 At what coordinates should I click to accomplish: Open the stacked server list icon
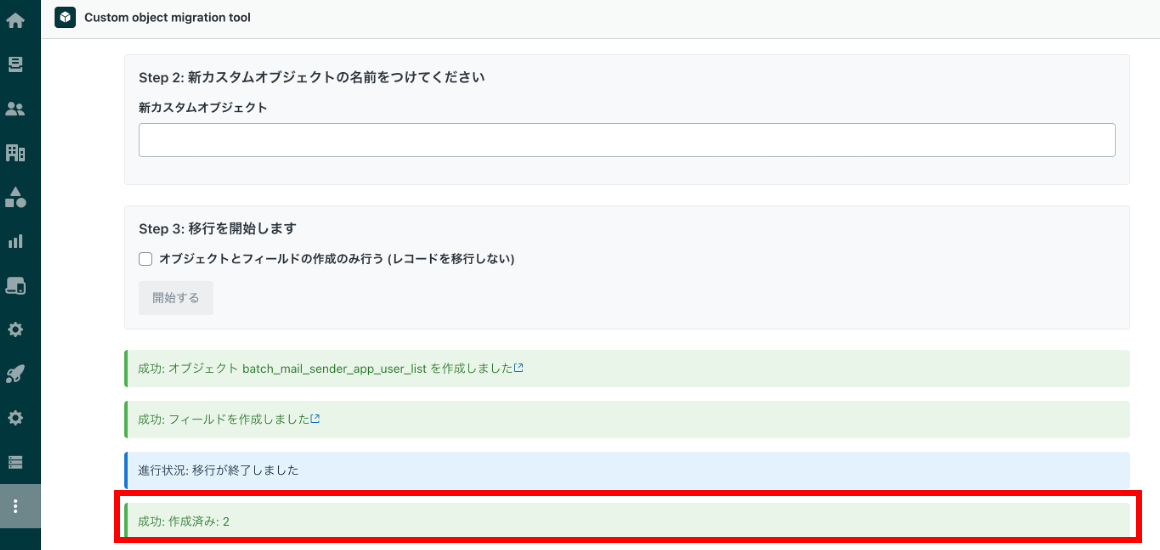click(x=16, y=462)
